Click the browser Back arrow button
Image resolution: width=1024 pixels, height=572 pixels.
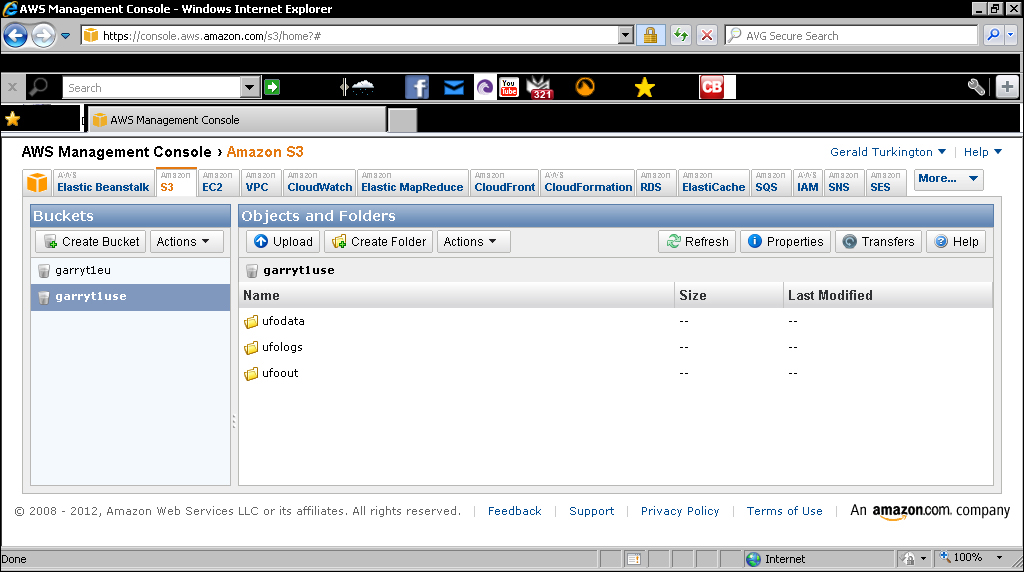[x=16, y=35]
